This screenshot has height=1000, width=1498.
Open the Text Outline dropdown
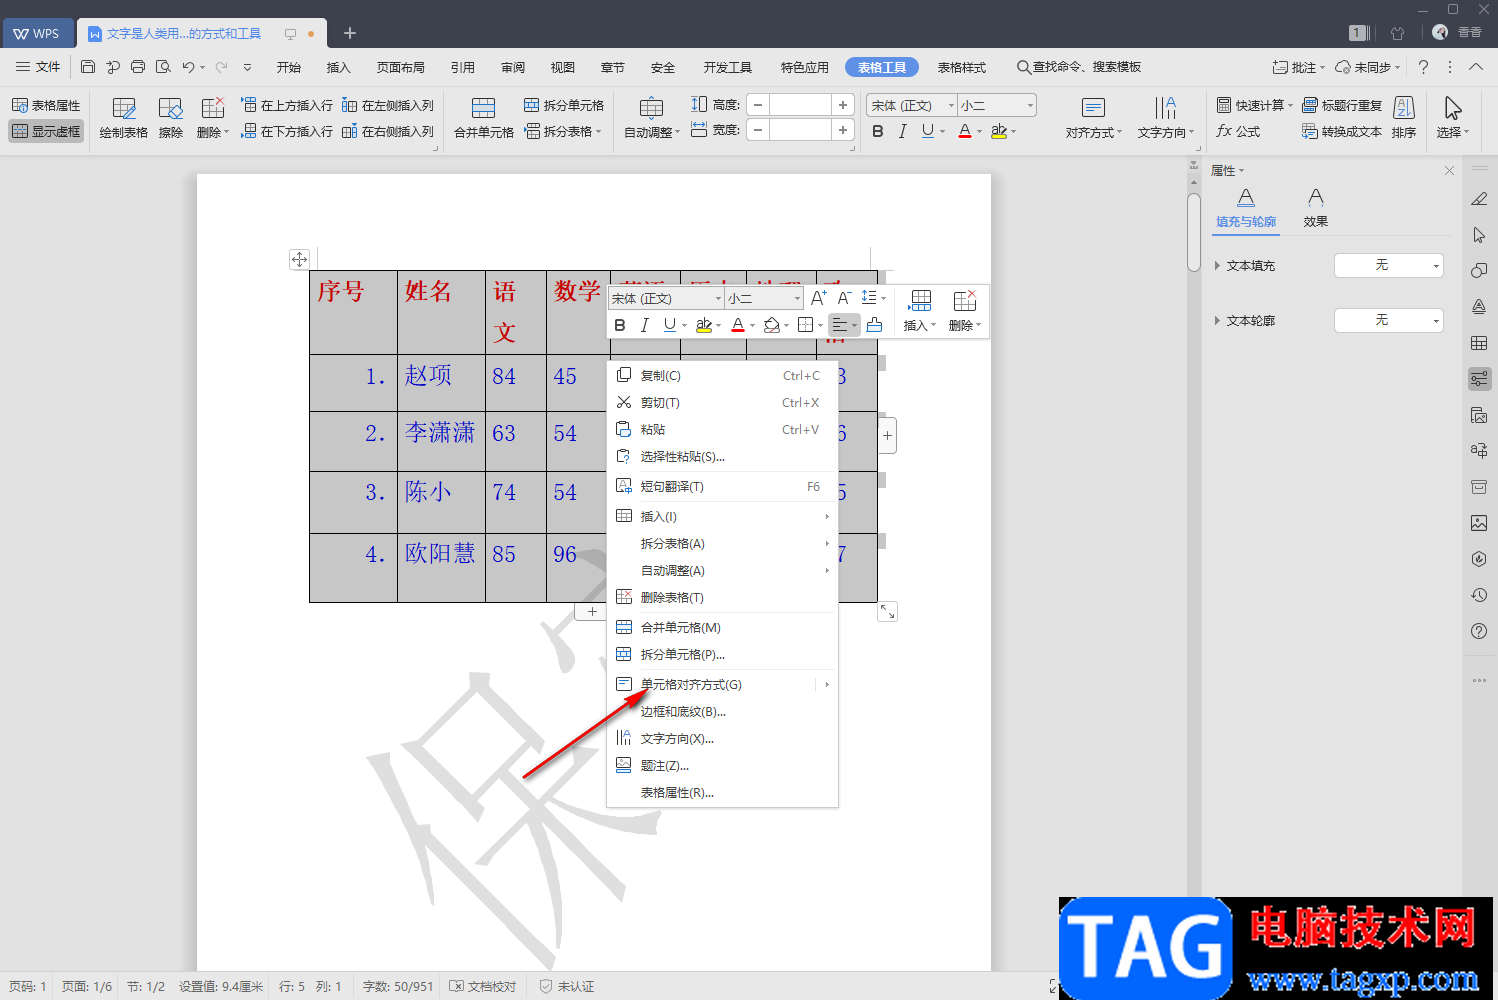pos(1389,320)
